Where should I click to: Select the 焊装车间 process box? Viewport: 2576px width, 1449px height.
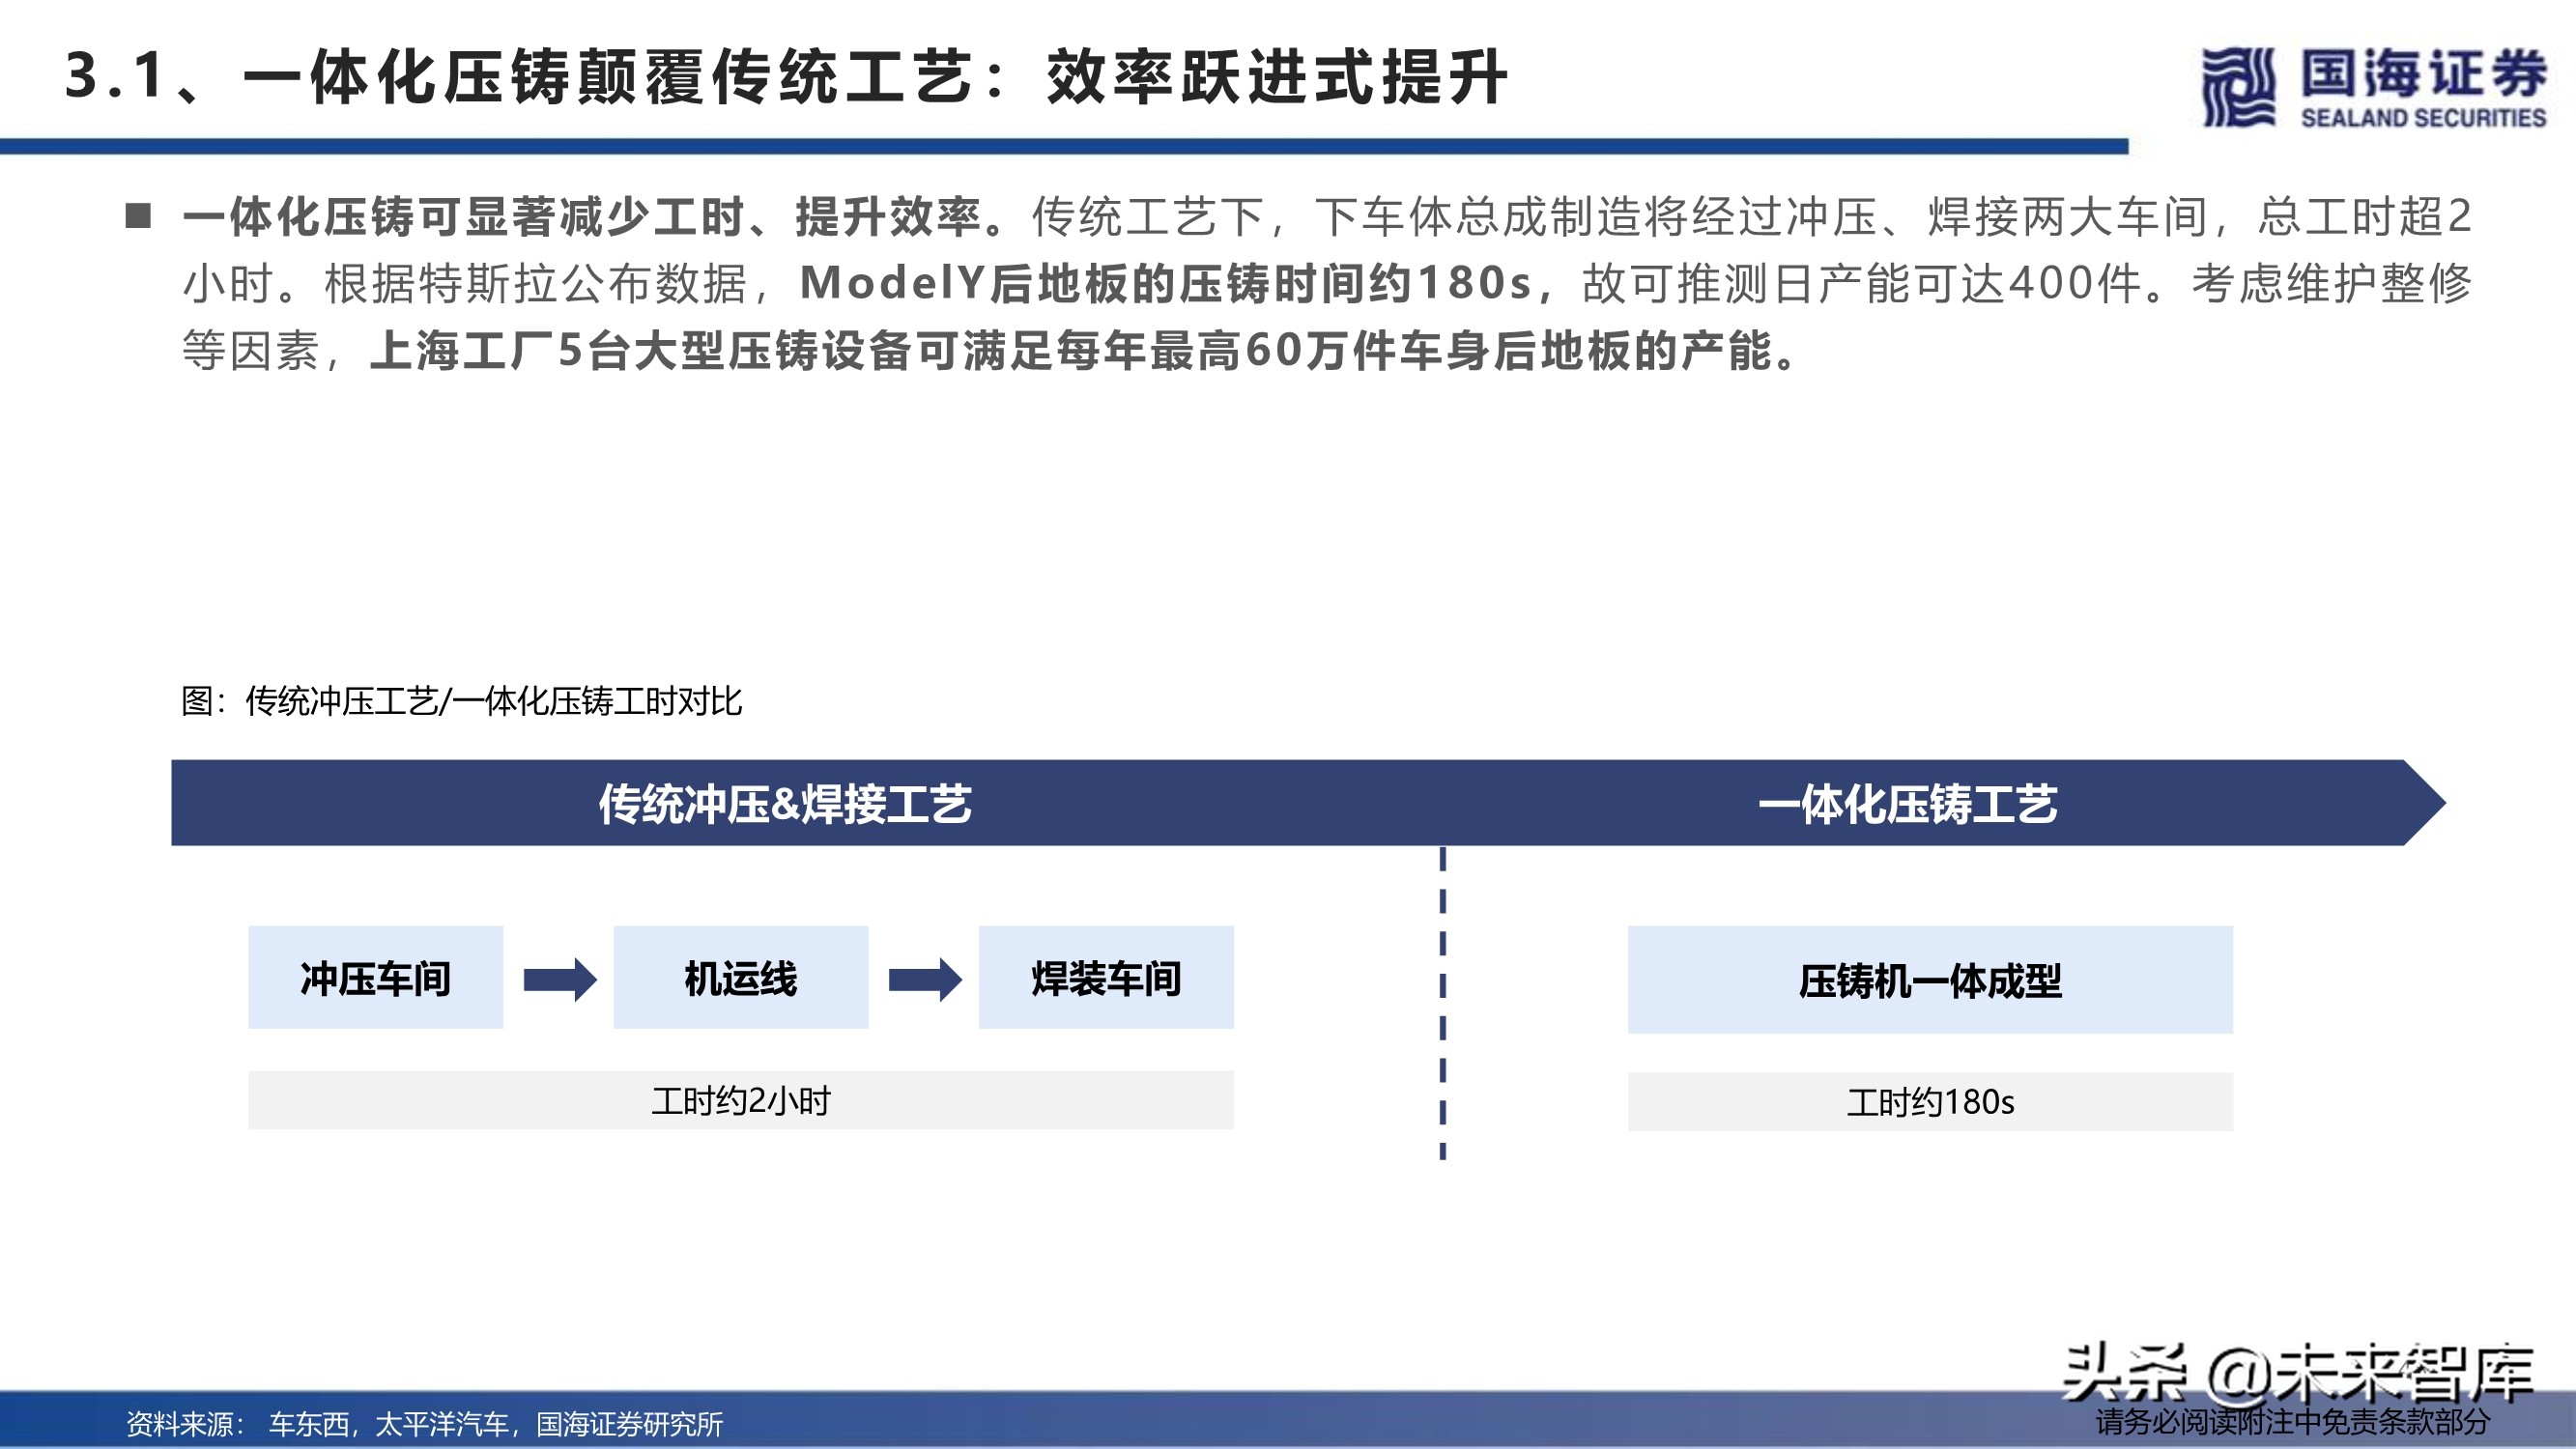pos(1106,978)
